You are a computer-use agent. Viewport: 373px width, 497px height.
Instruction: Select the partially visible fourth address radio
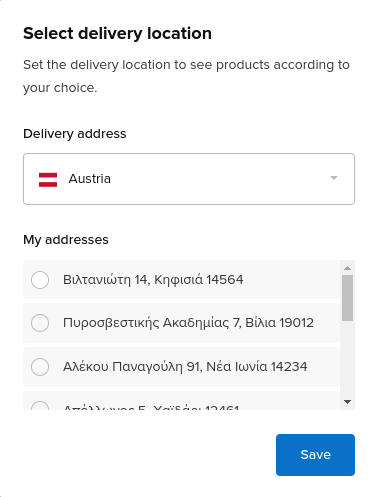[x=40, y=405]
